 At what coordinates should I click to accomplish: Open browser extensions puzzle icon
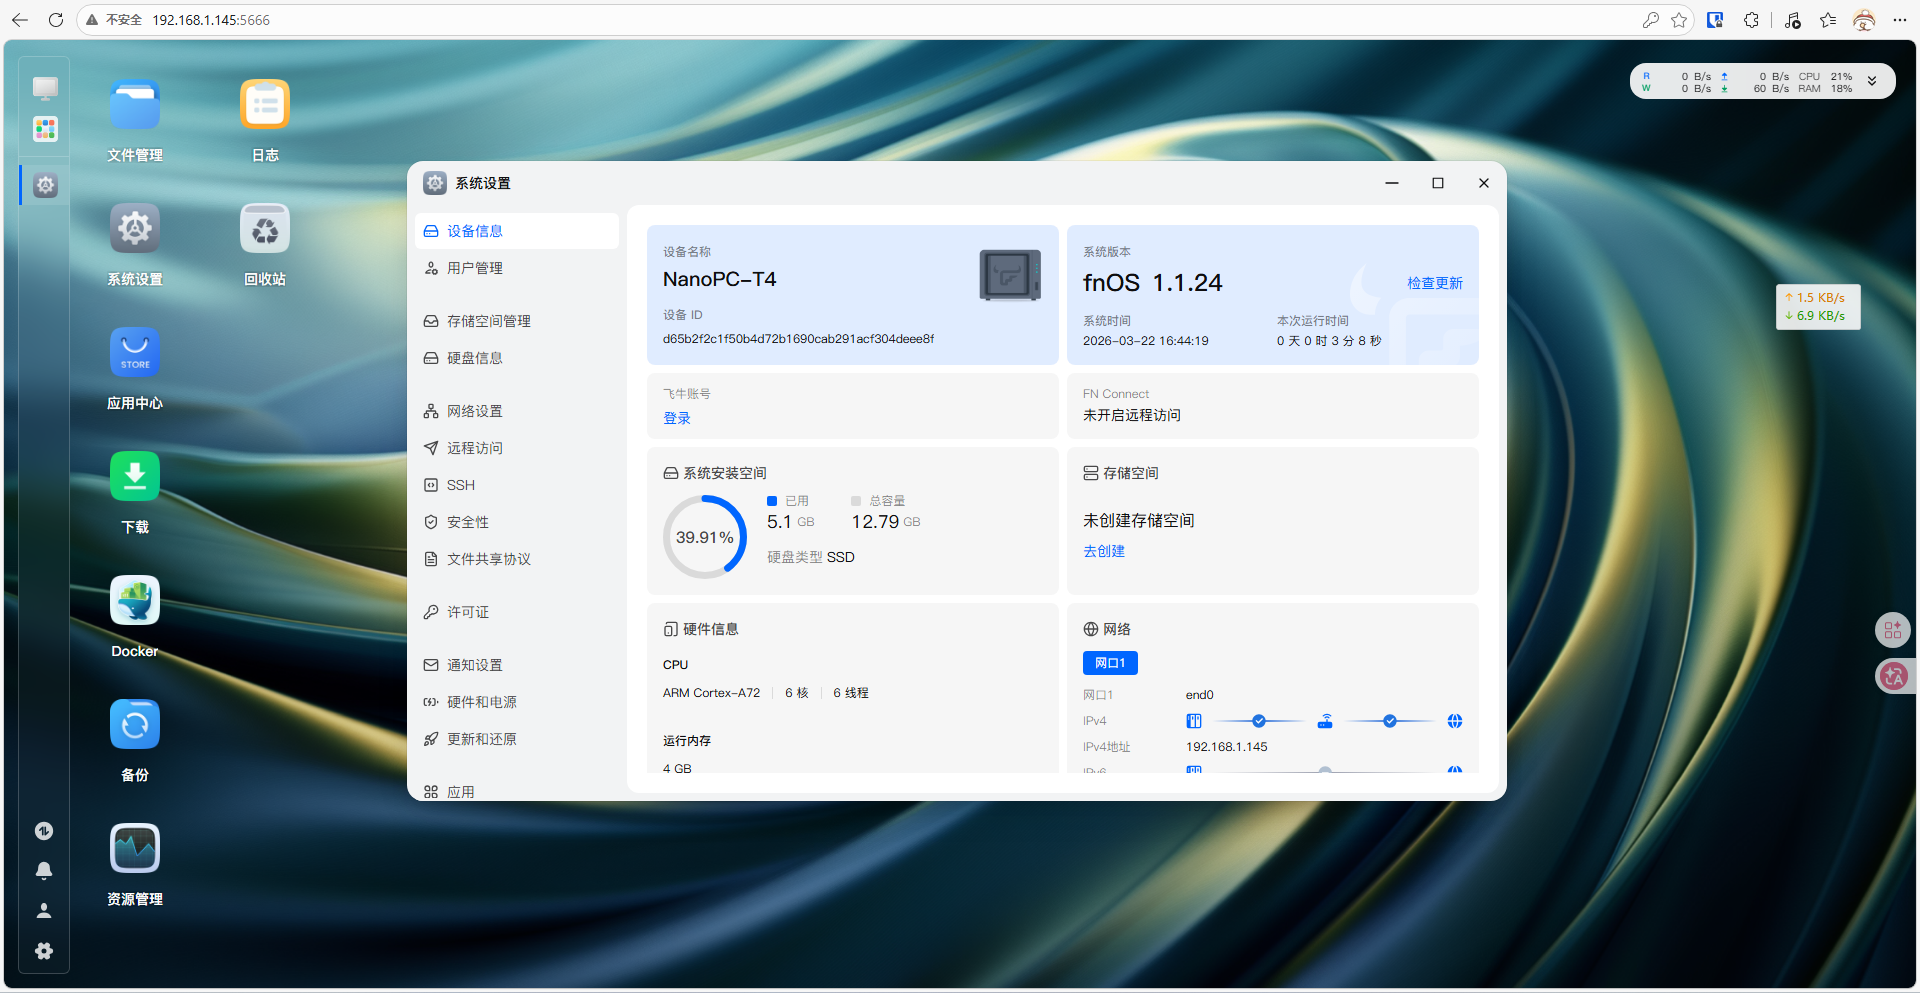click(x=1751, y=20)
